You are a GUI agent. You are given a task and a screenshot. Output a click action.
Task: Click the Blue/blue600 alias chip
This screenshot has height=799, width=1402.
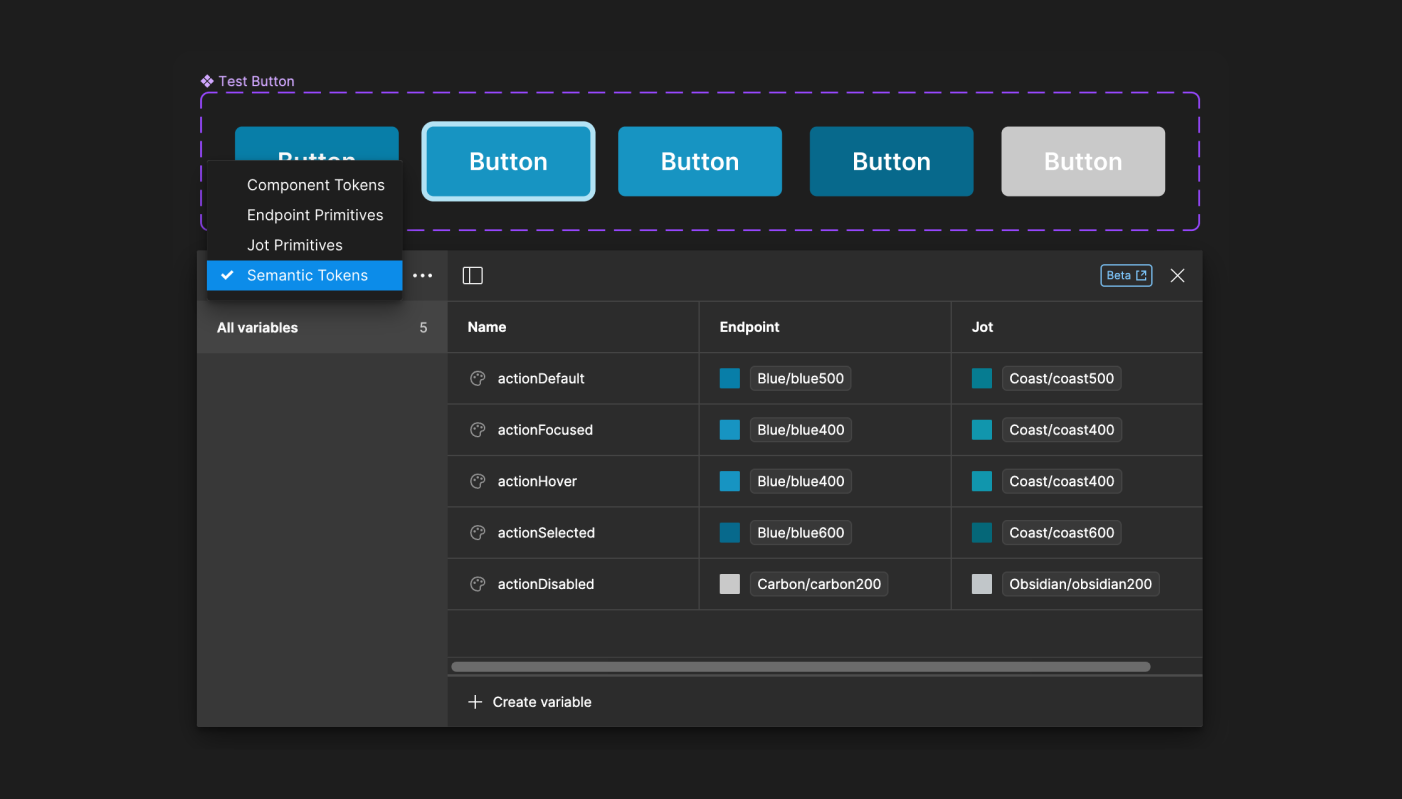pyautogui.click(x=801, y=533)
